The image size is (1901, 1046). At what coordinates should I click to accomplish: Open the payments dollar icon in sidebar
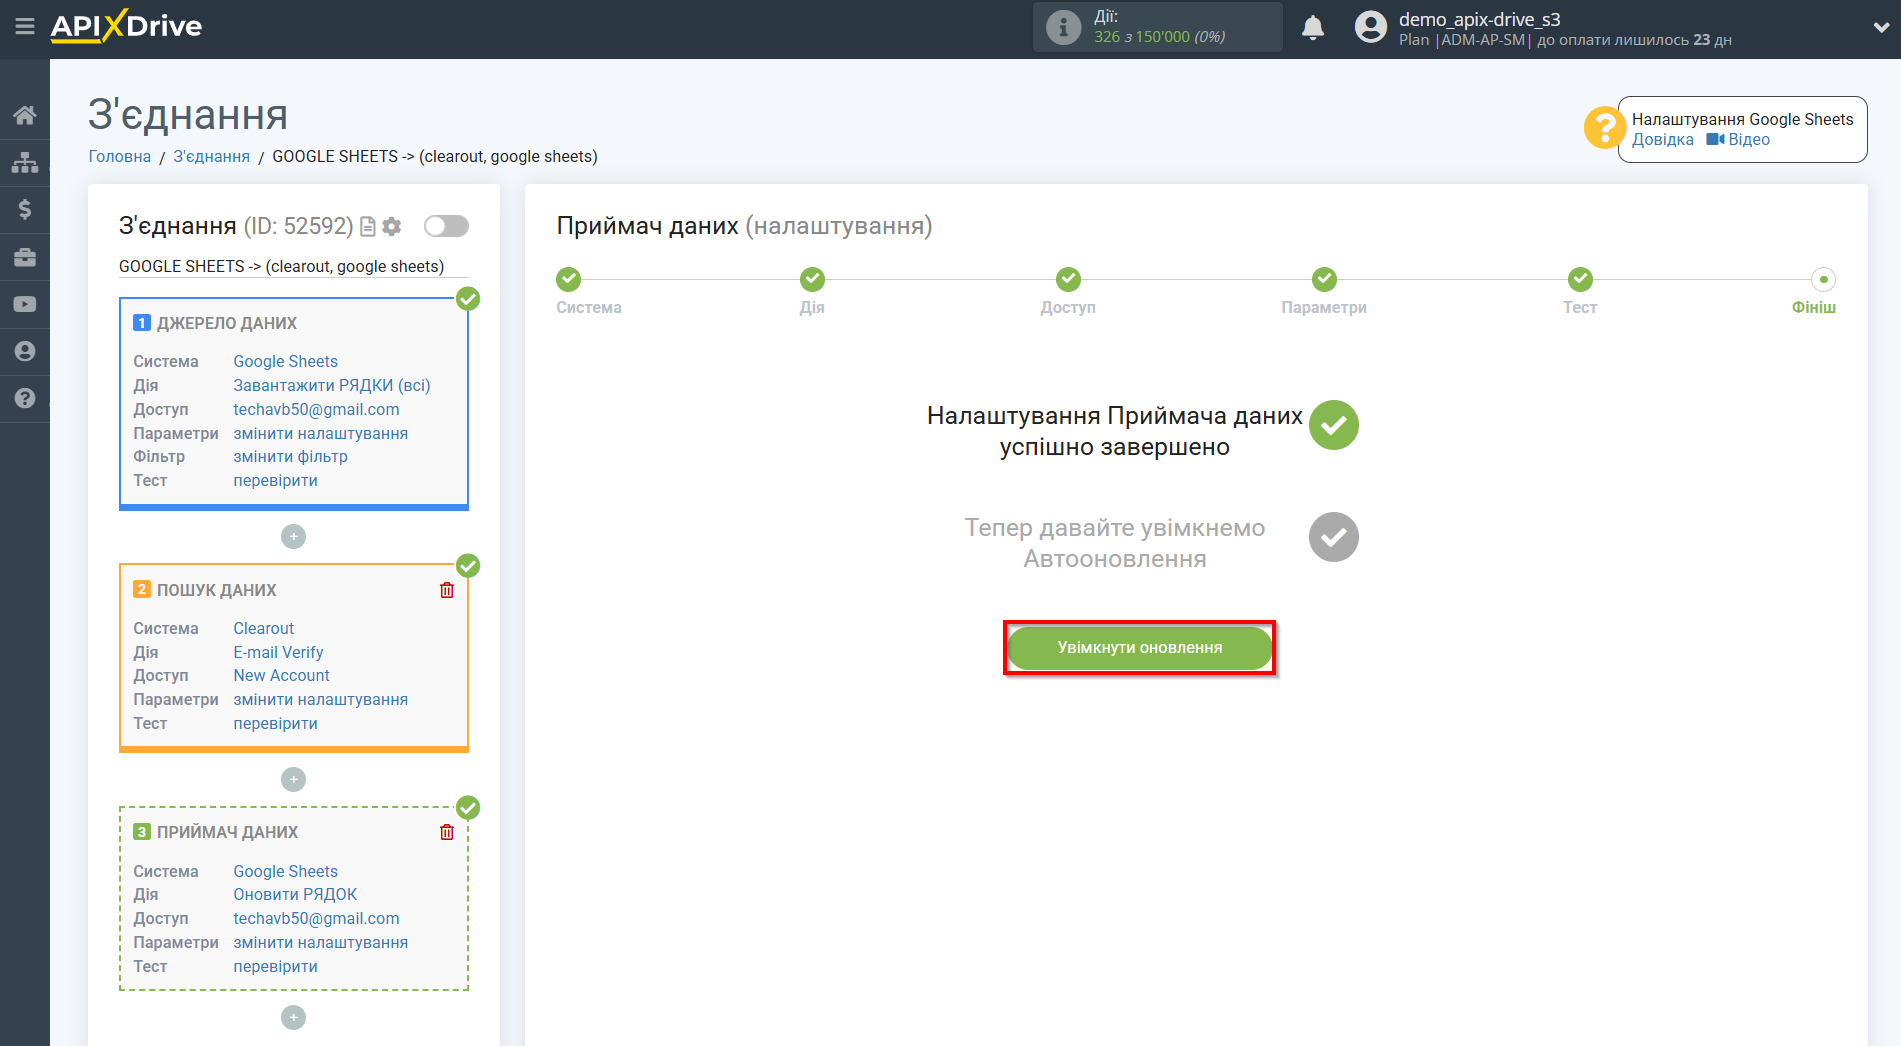pyautogui.click(x=24, y=209)
